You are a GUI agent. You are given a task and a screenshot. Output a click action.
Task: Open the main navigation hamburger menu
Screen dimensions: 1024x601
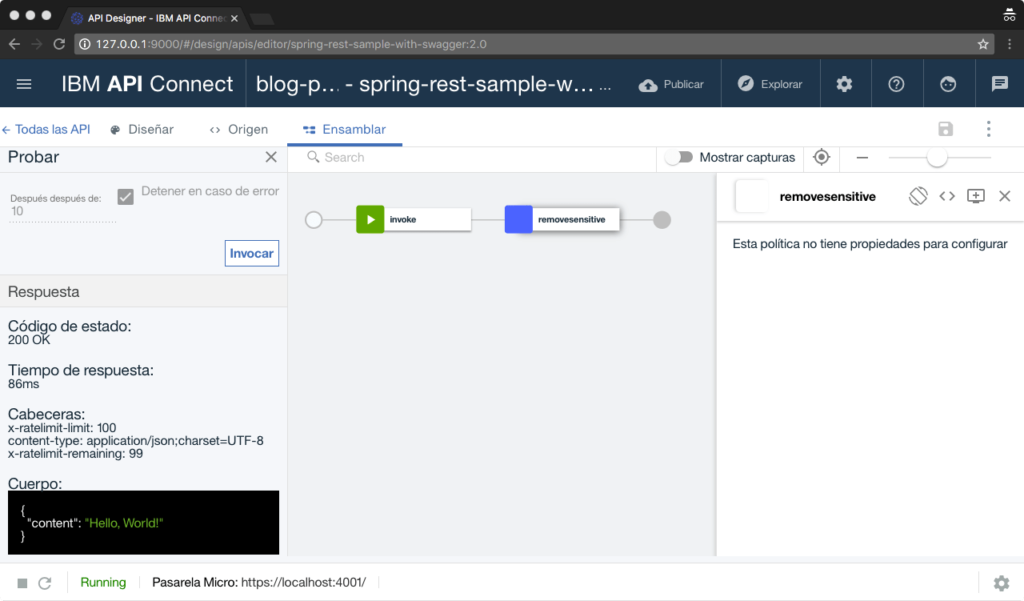pyautogui.click(x=24, y=83)
